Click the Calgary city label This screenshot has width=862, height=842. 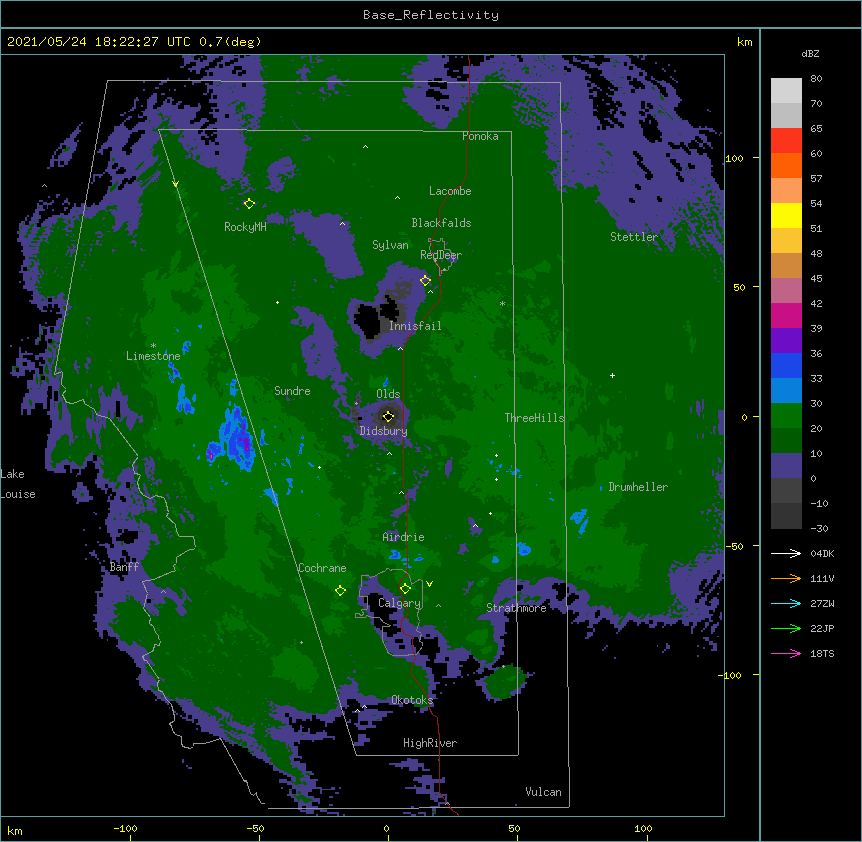coord(400,603)
